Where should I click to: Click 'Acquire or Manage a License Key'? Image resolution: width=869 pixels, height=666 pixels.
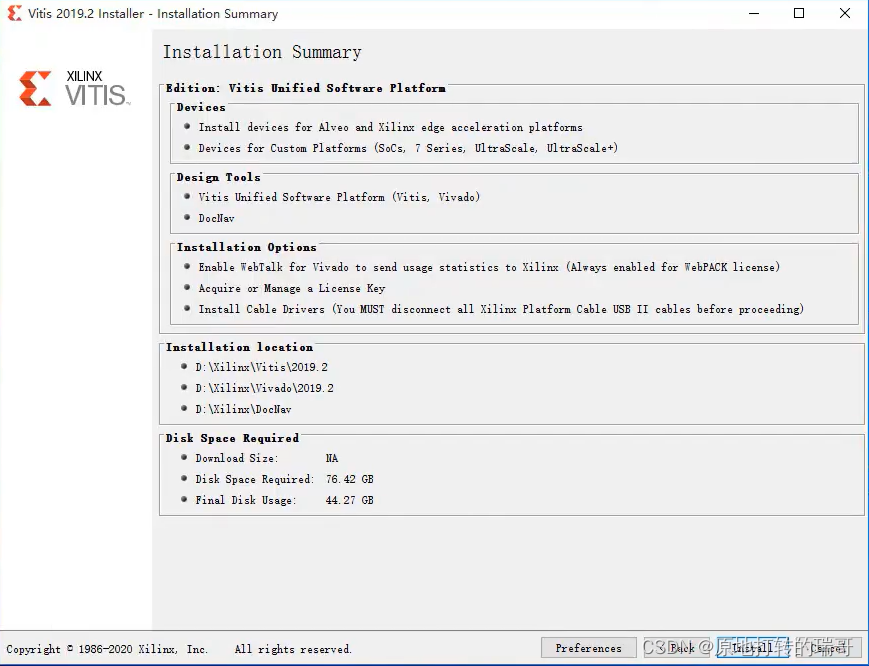[292, 288]
